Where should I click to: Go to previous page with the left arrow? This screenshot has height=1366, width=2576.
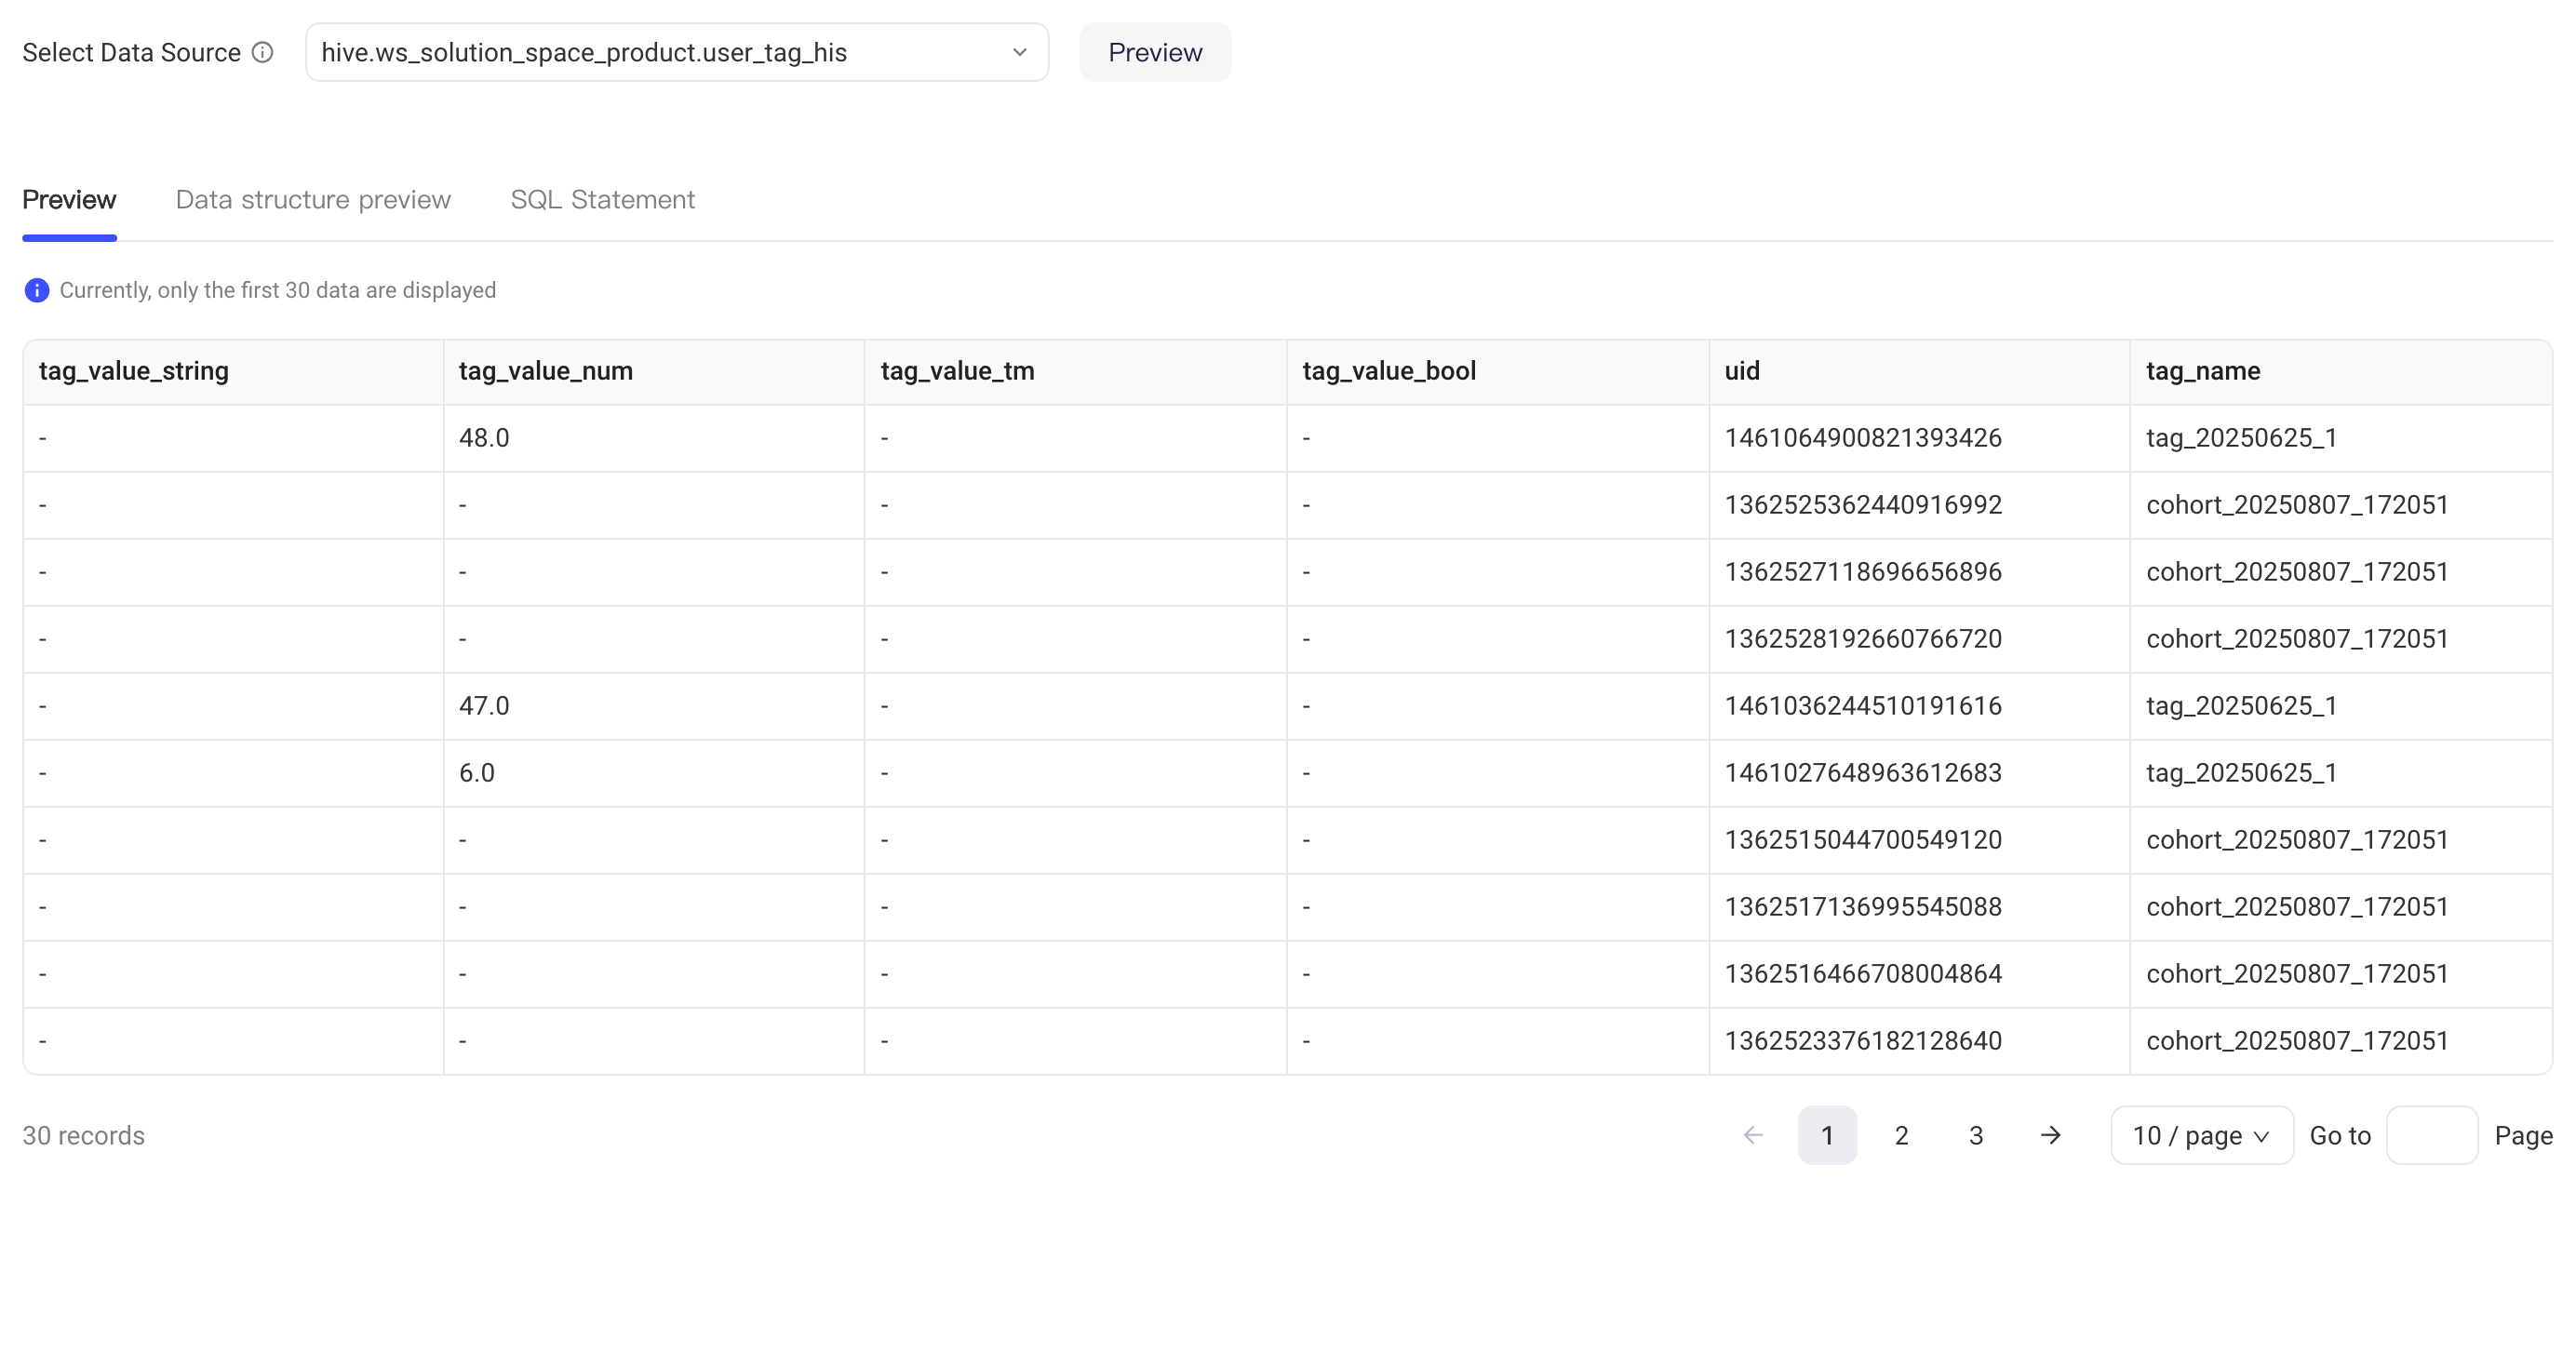[x=1753, y=1135]
